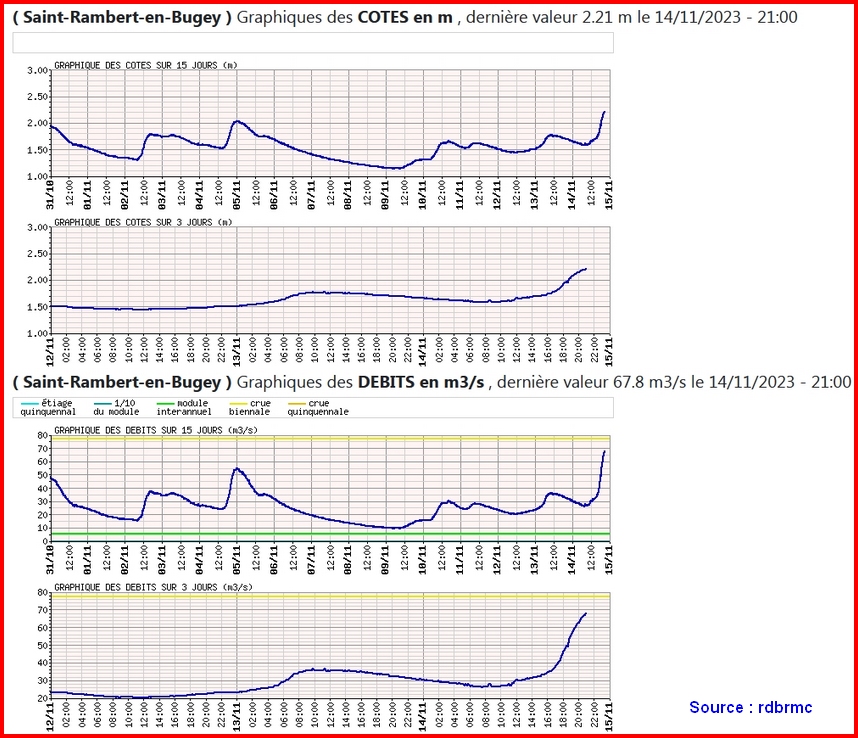The width and height of the screenshot is (858, 738).
Task: Select the 'crue biennale' legend label
Action: tap(250, 408)
